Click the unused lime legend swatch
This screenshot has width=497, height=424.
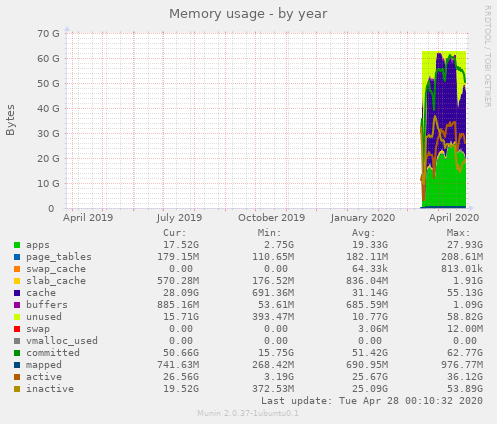17,317
